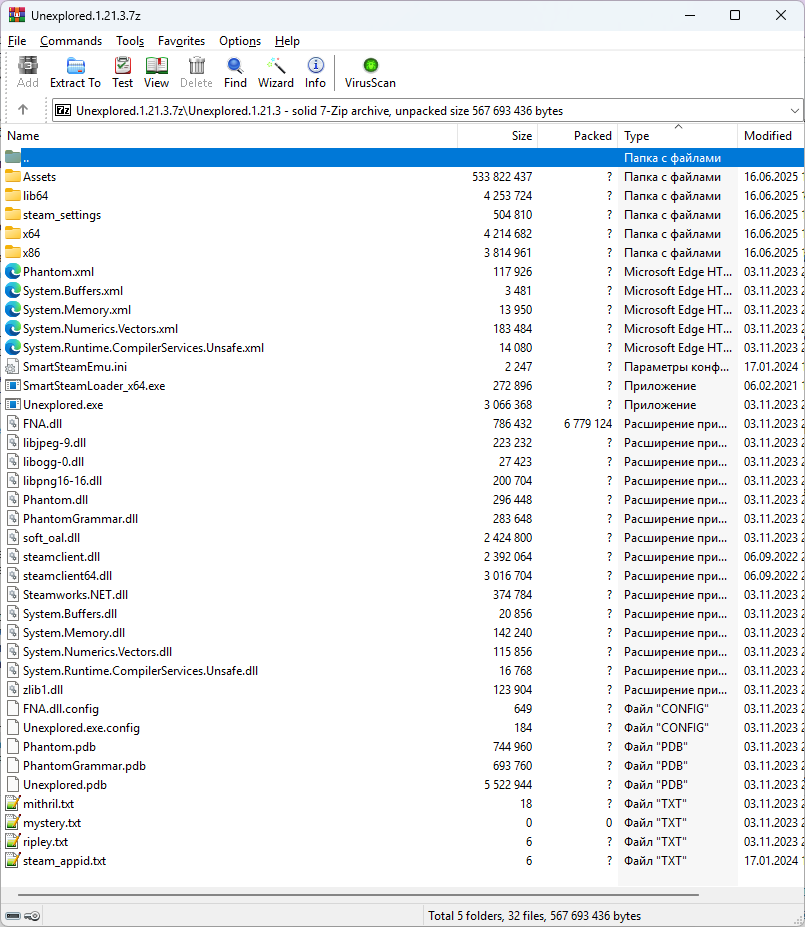Click the Add toolbar icon
This screenshot has width=805, height=927.
point(28,65)
